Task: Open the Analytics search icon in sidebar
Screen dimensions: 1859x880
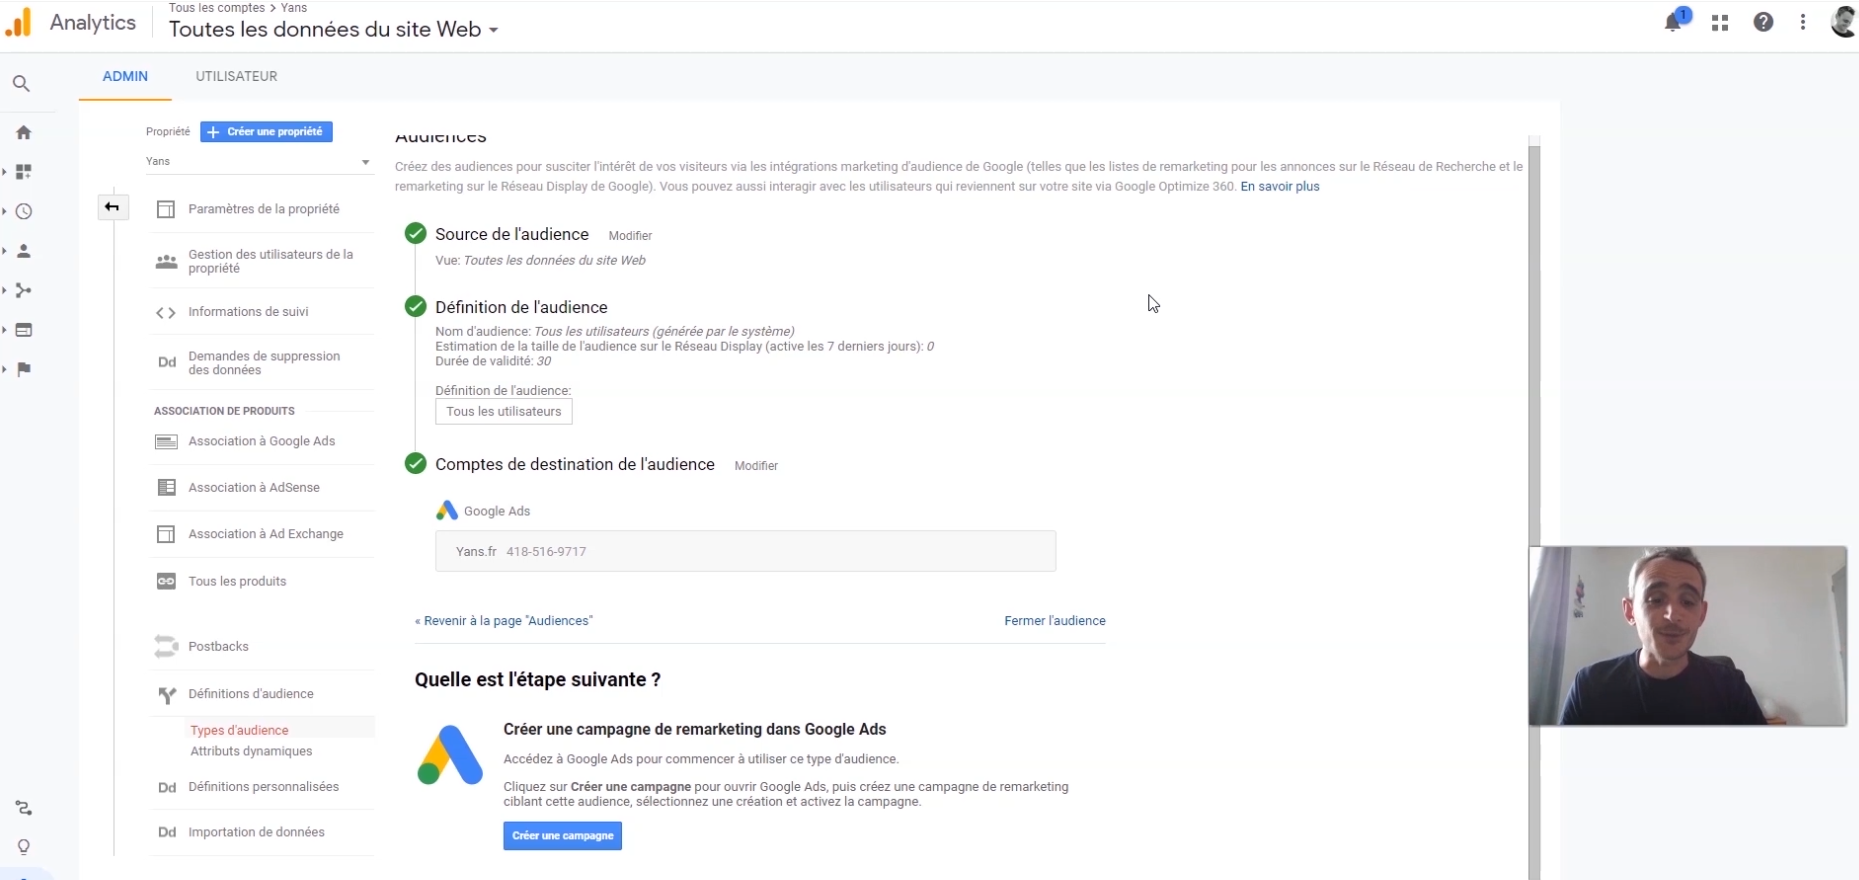Action: (x=21, y=84)
